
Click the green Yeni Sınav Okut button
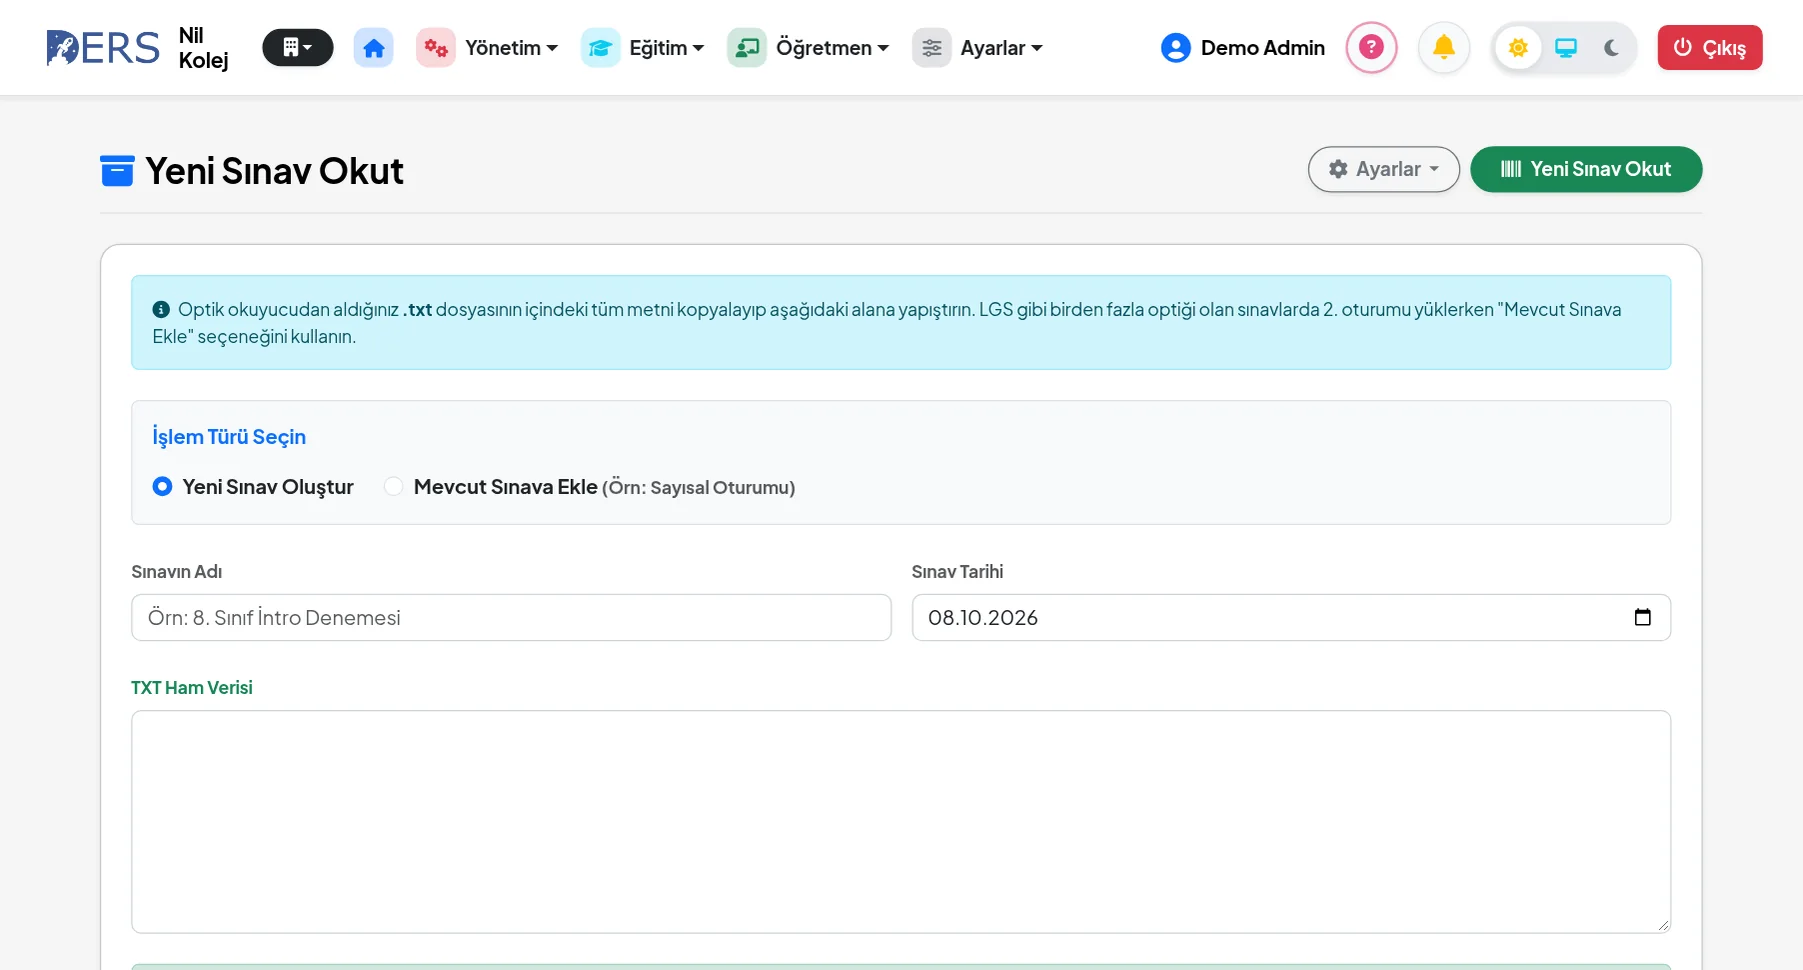pyautogui.click(x=1586, y=169)
